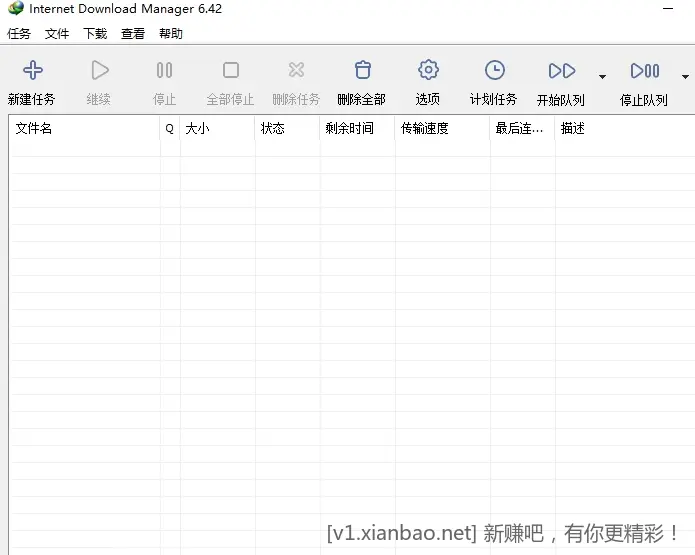Expand the 停止队列 dropdown arrow

point(685,77)
